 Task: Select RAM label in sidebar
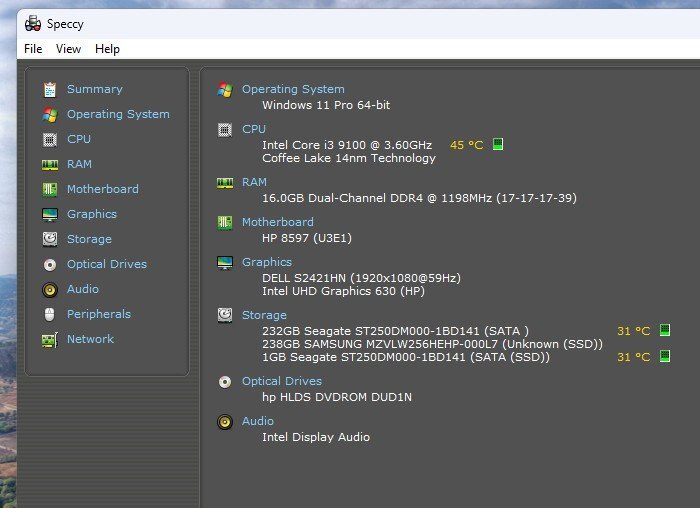pos(79,164)
